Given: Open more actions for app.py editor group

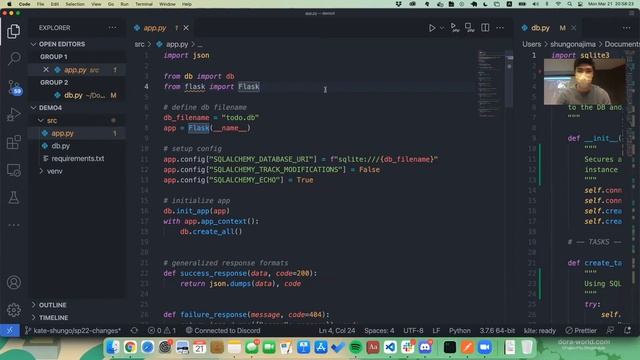Looking at the screenshot, I should click(500, 28).
